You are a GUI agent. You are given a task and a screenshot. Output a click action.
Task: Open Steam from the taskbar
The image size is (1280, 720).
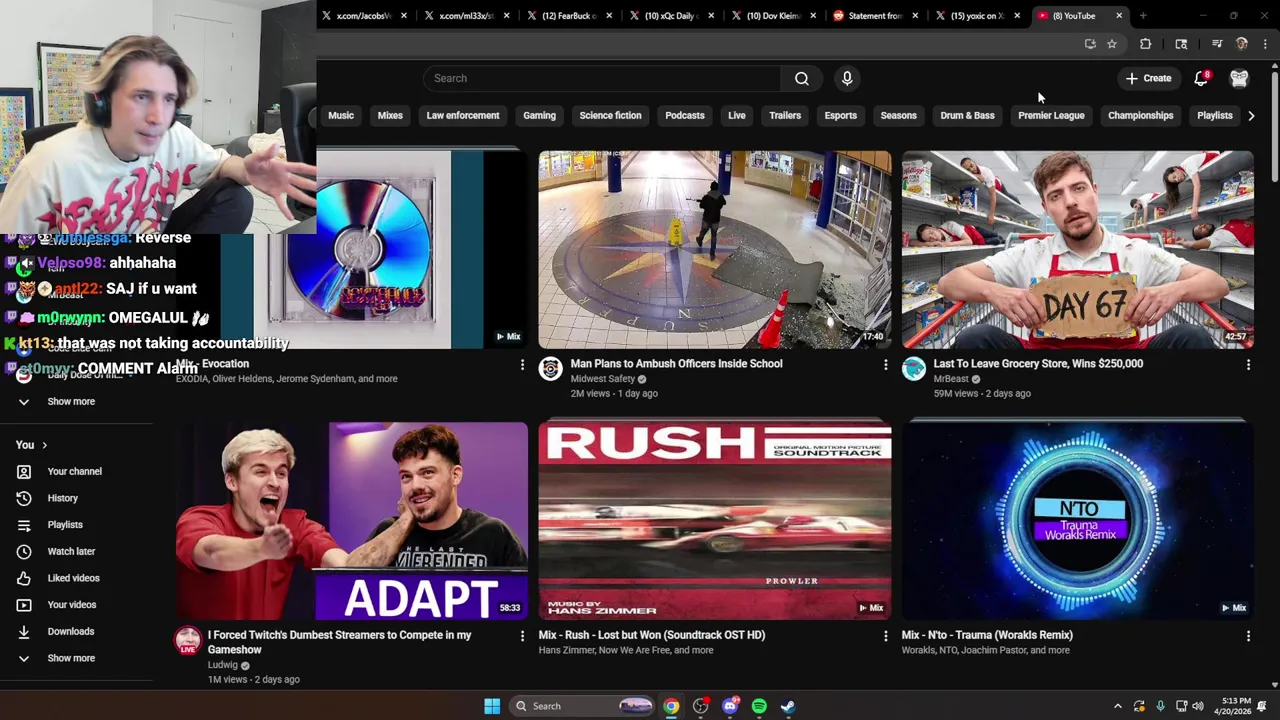click(788, 706)
